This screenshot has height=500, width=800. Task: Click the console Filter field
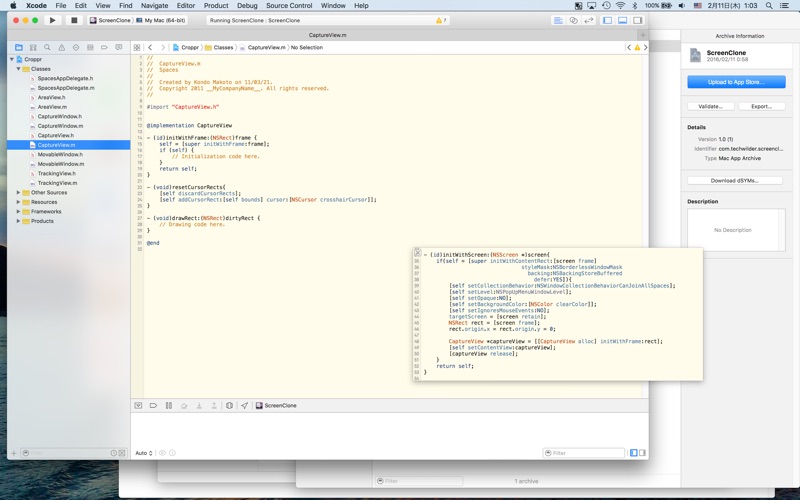[x=584, y=453]
